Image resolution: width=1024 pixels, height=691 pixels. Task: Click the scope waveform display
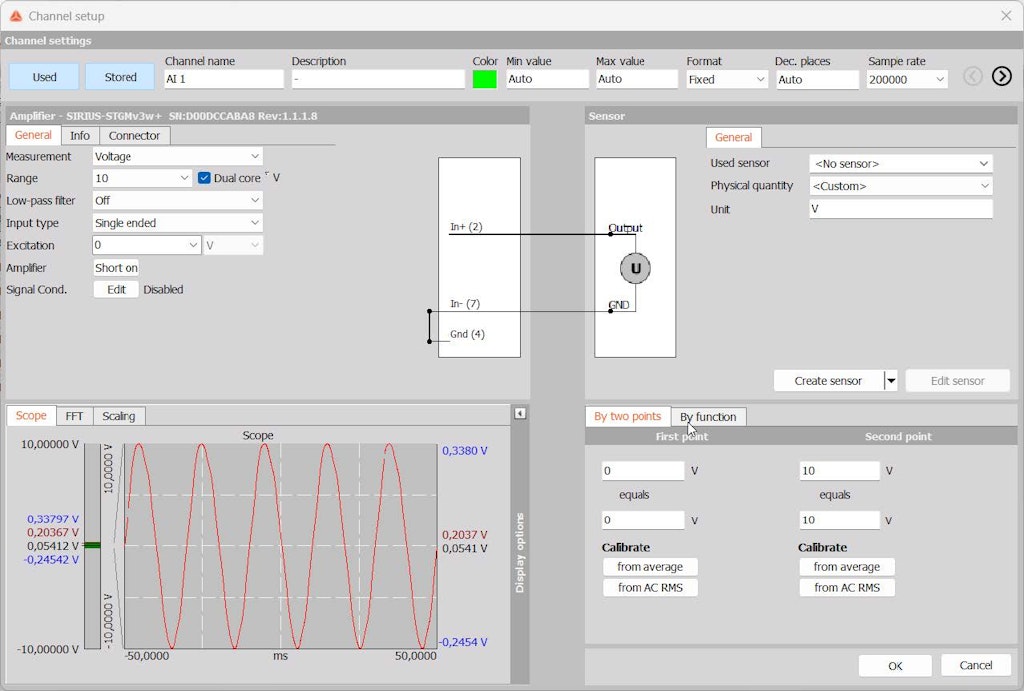pos(280,546)
